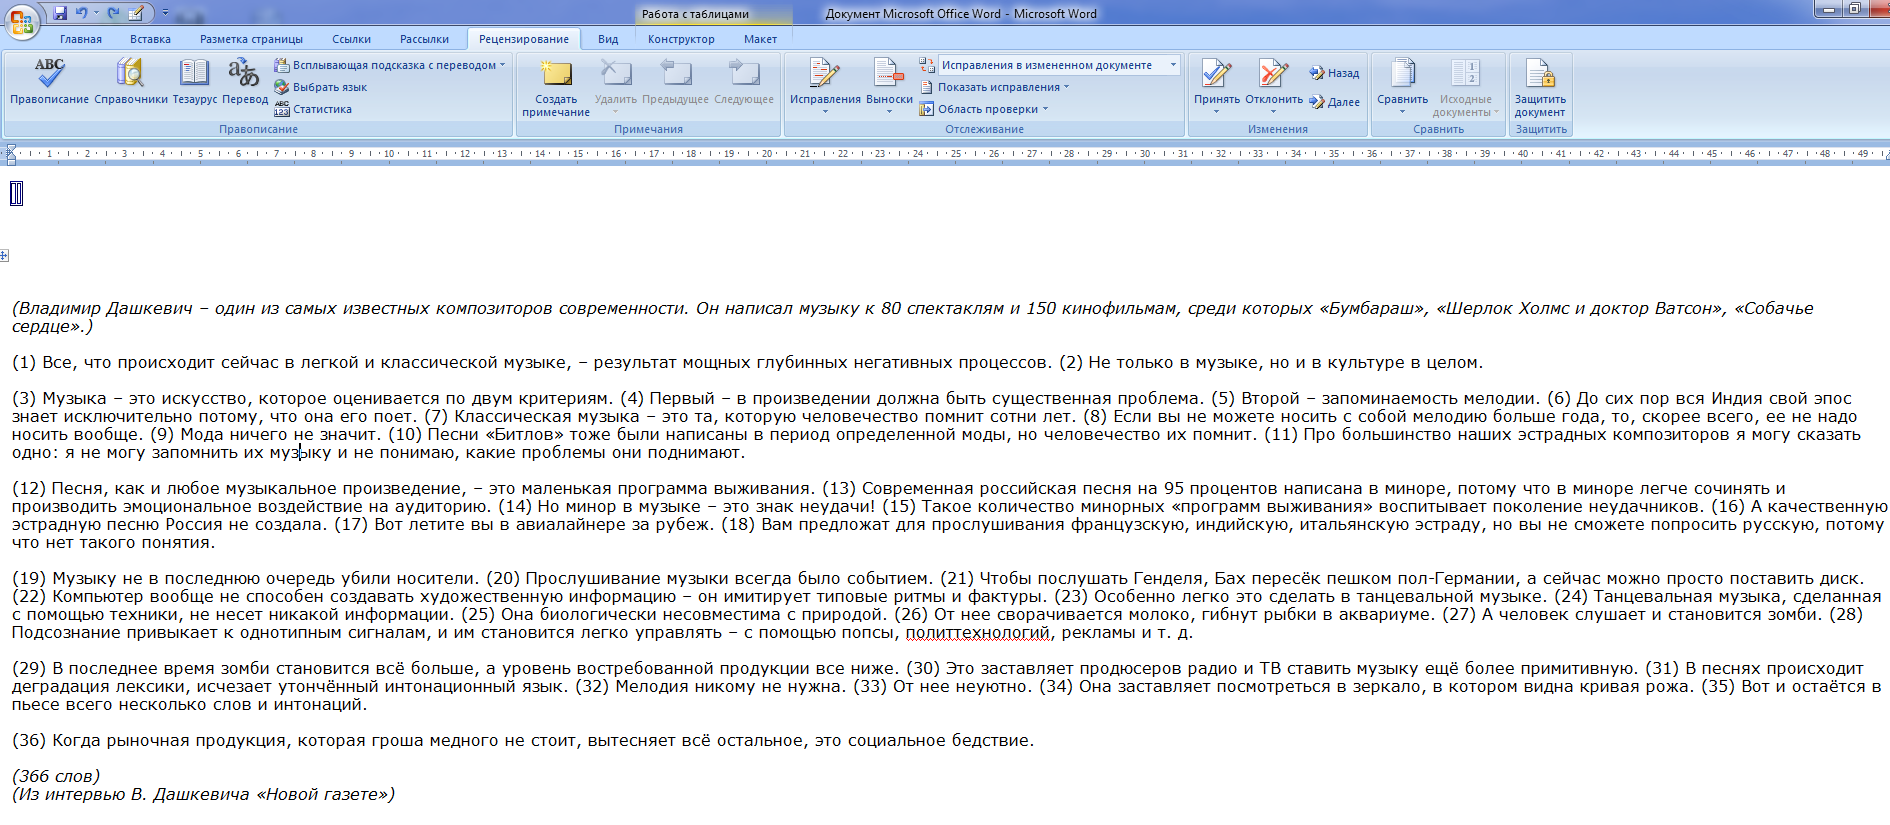Click the text (366 слов)

tap(56, 776)
